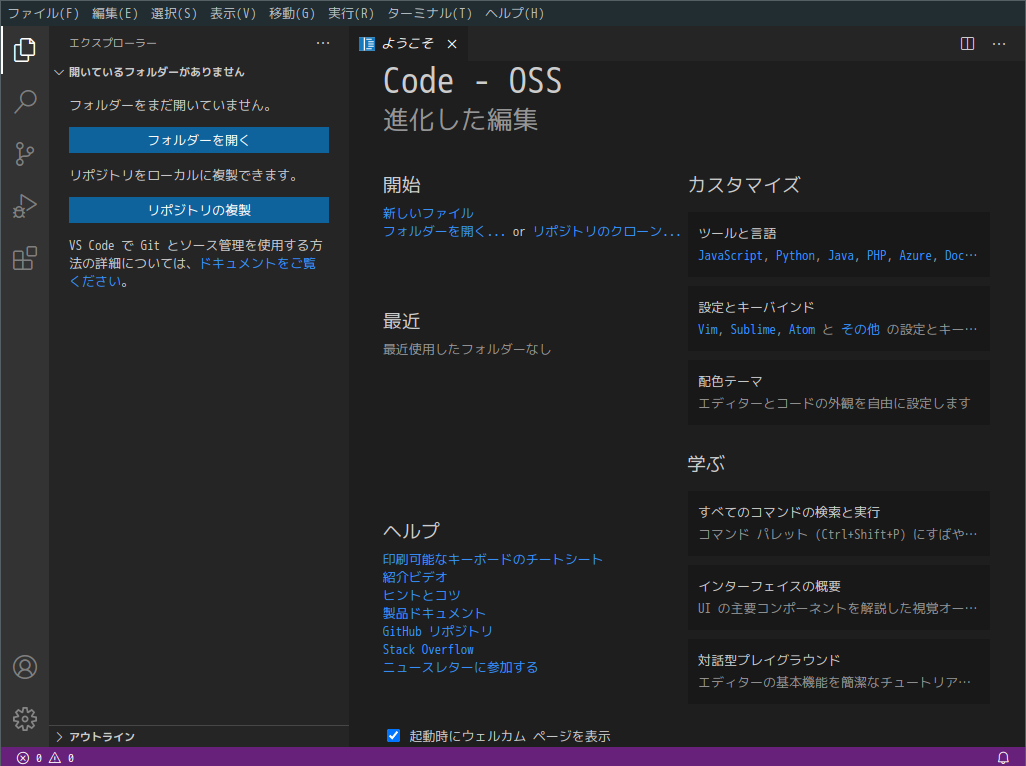Screen dimensions: 1026x766
Task: Click the Java language link
Action: 841,256
